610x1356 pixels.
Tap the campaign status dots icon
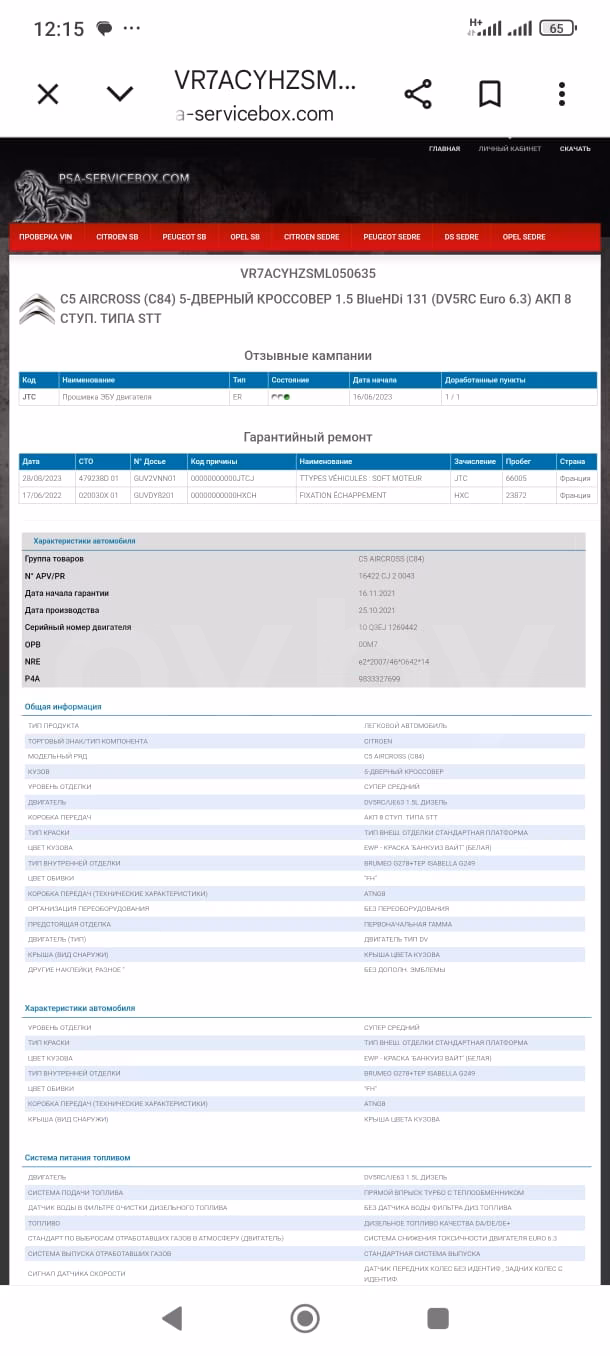click(280, 397)
